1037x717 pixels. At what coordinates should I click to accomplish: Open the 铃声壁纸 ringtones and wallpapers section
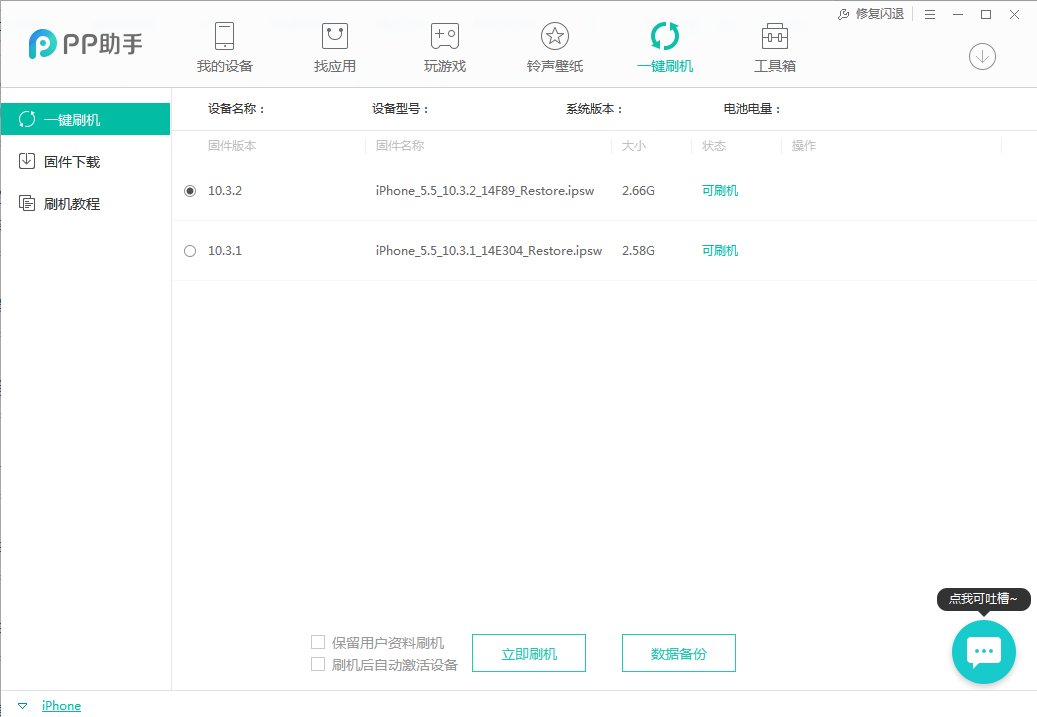pos(554,45)
